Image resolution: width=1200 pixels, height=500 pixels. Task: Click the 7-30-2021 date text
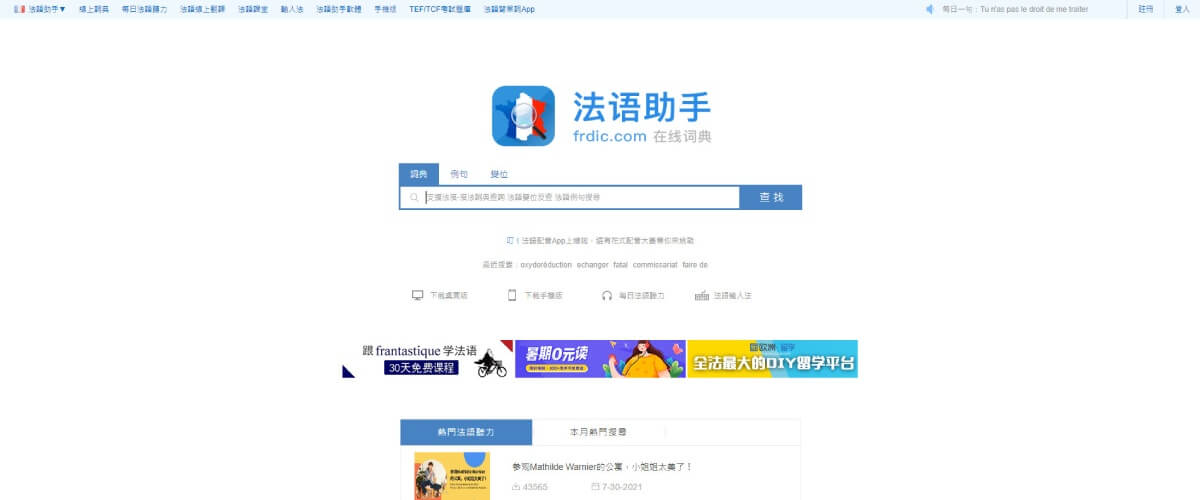[622, 487]
